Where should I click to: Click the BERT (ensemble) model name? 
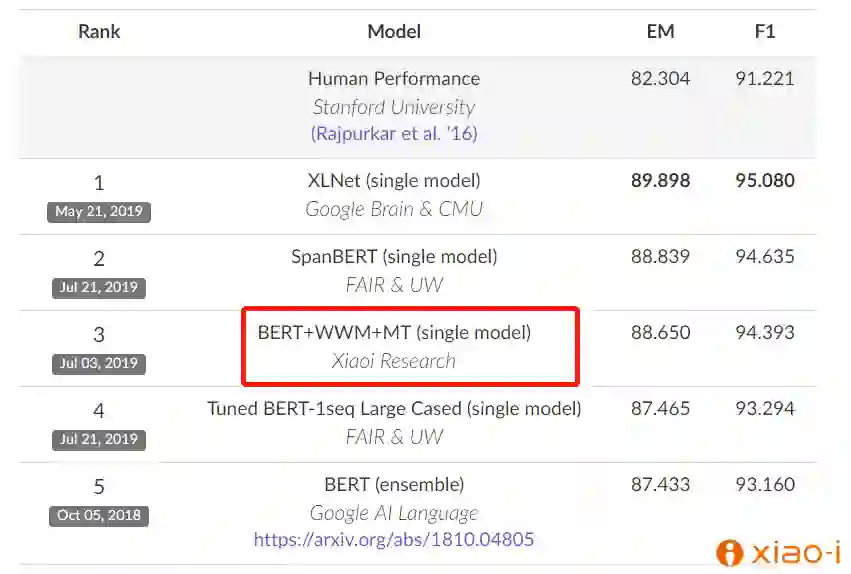pos(394,485)
